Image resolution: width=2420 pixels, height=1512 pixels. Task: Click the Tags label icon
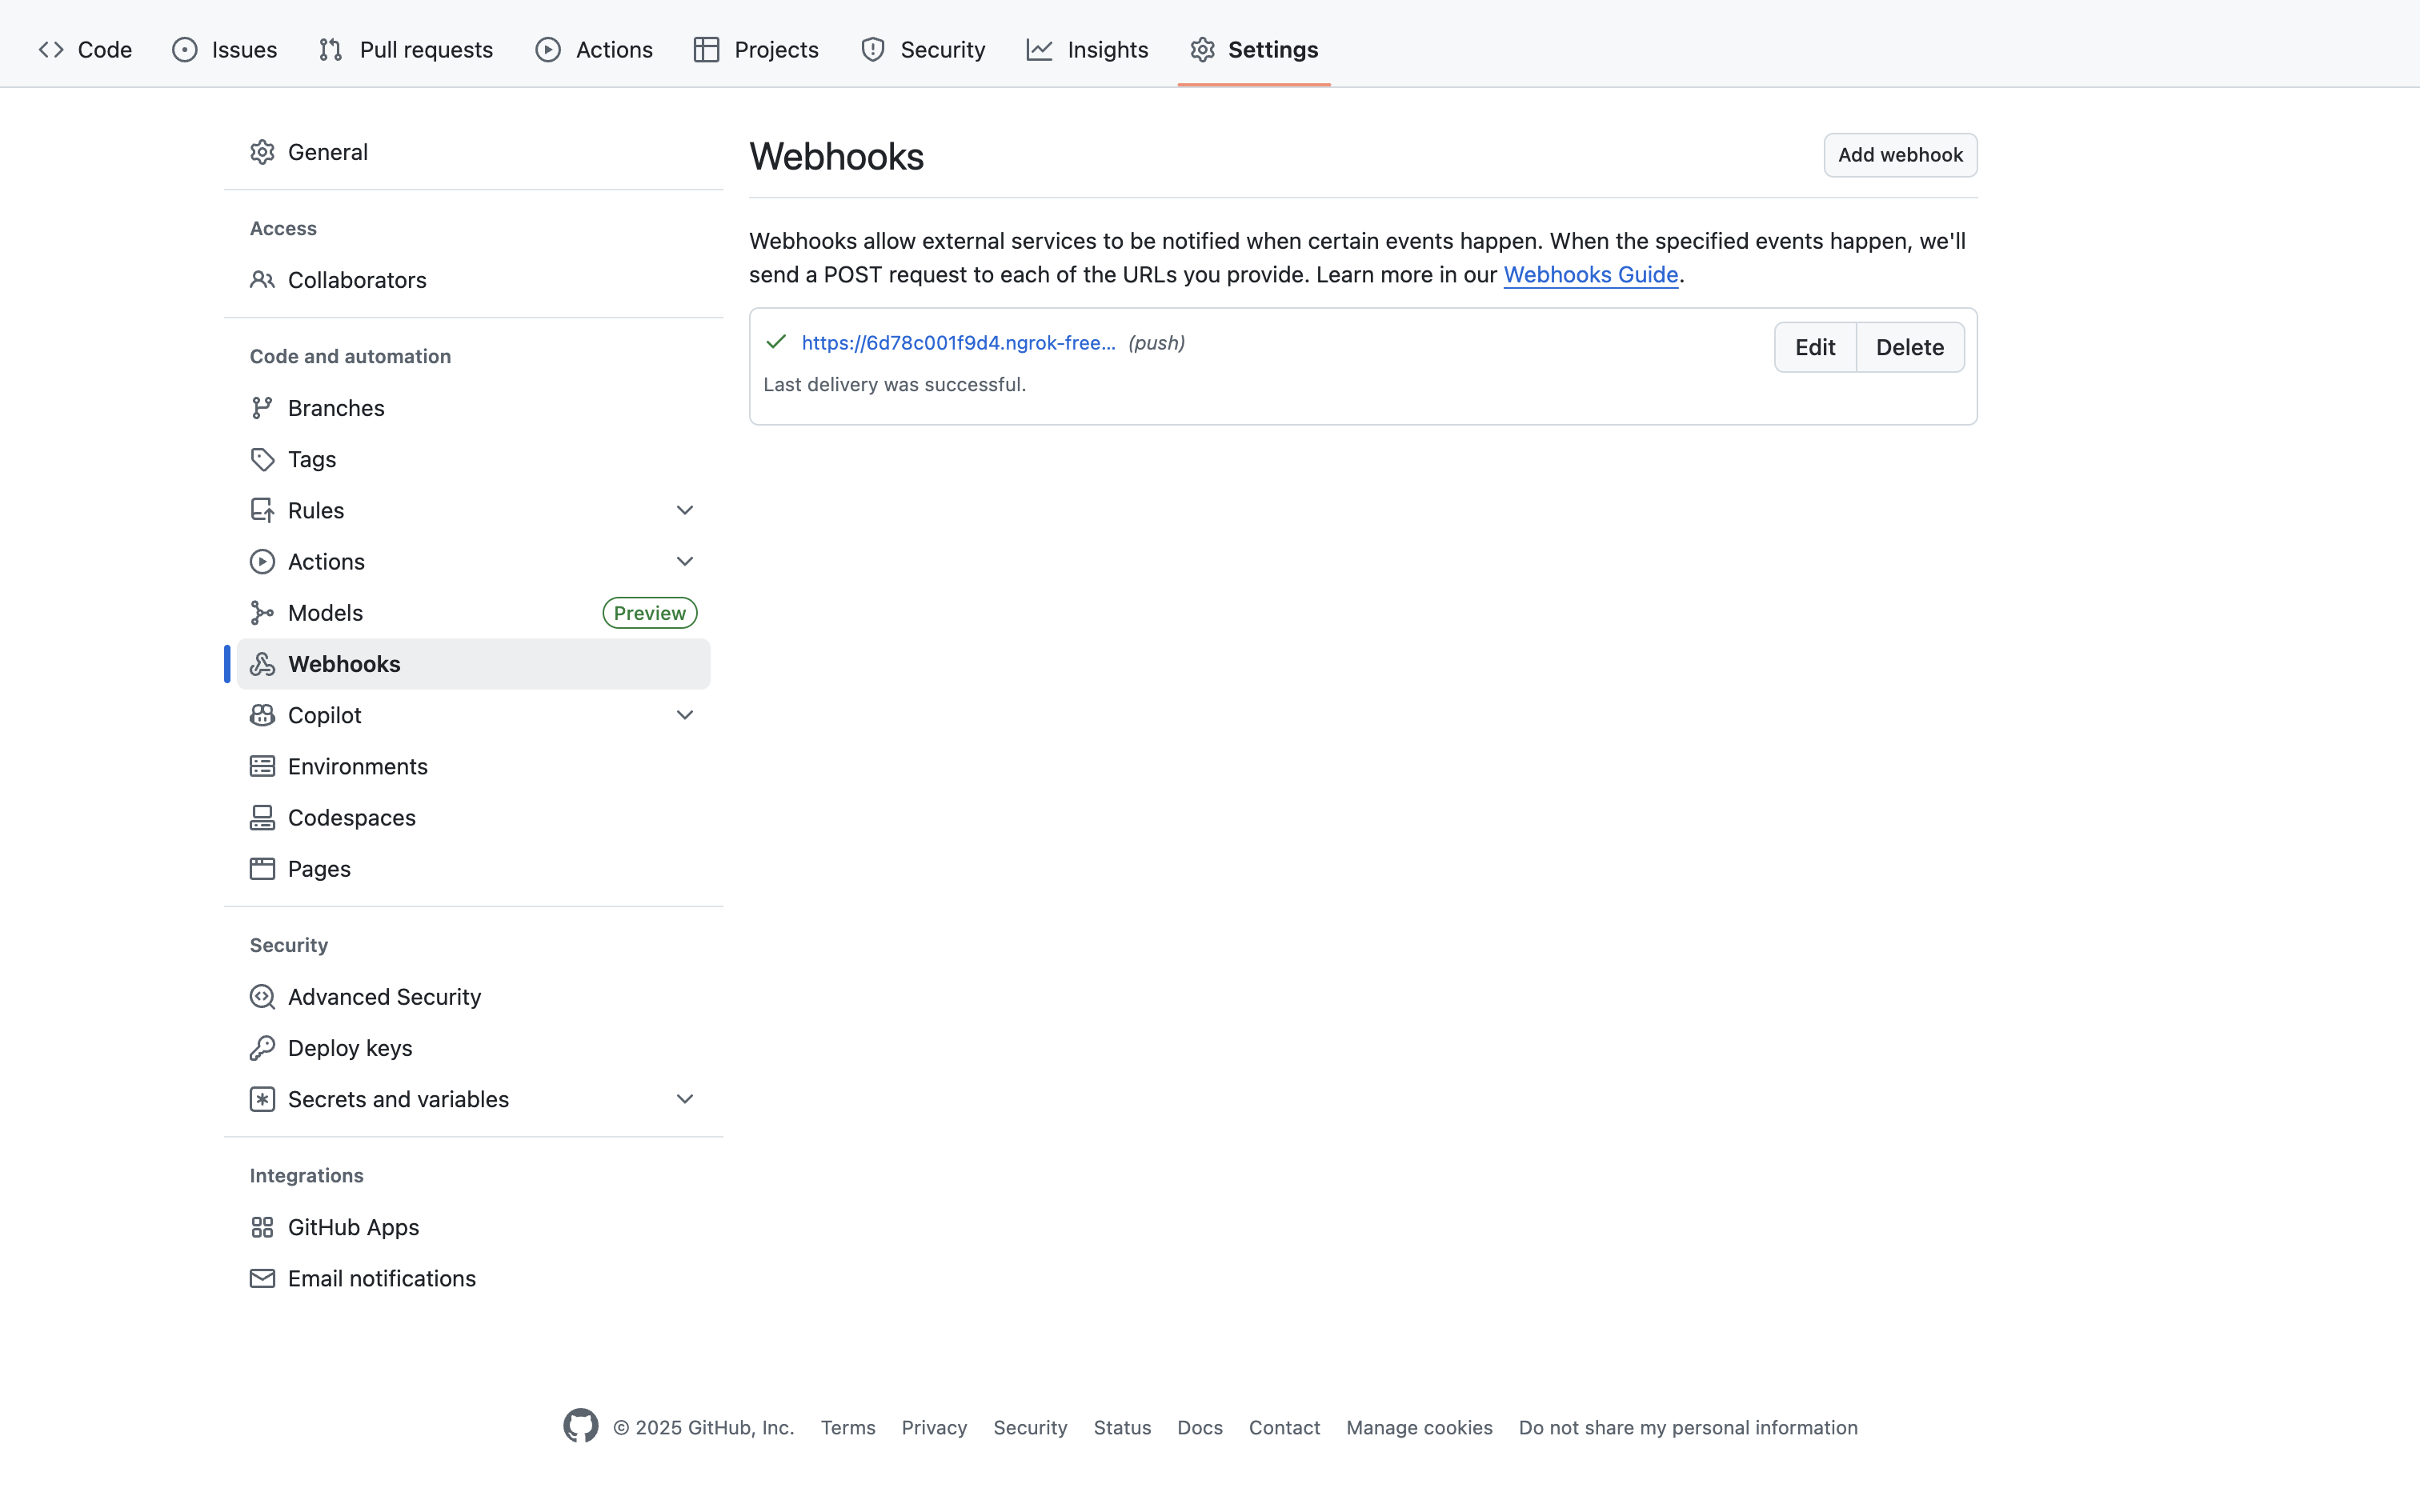tap(262, 459)
